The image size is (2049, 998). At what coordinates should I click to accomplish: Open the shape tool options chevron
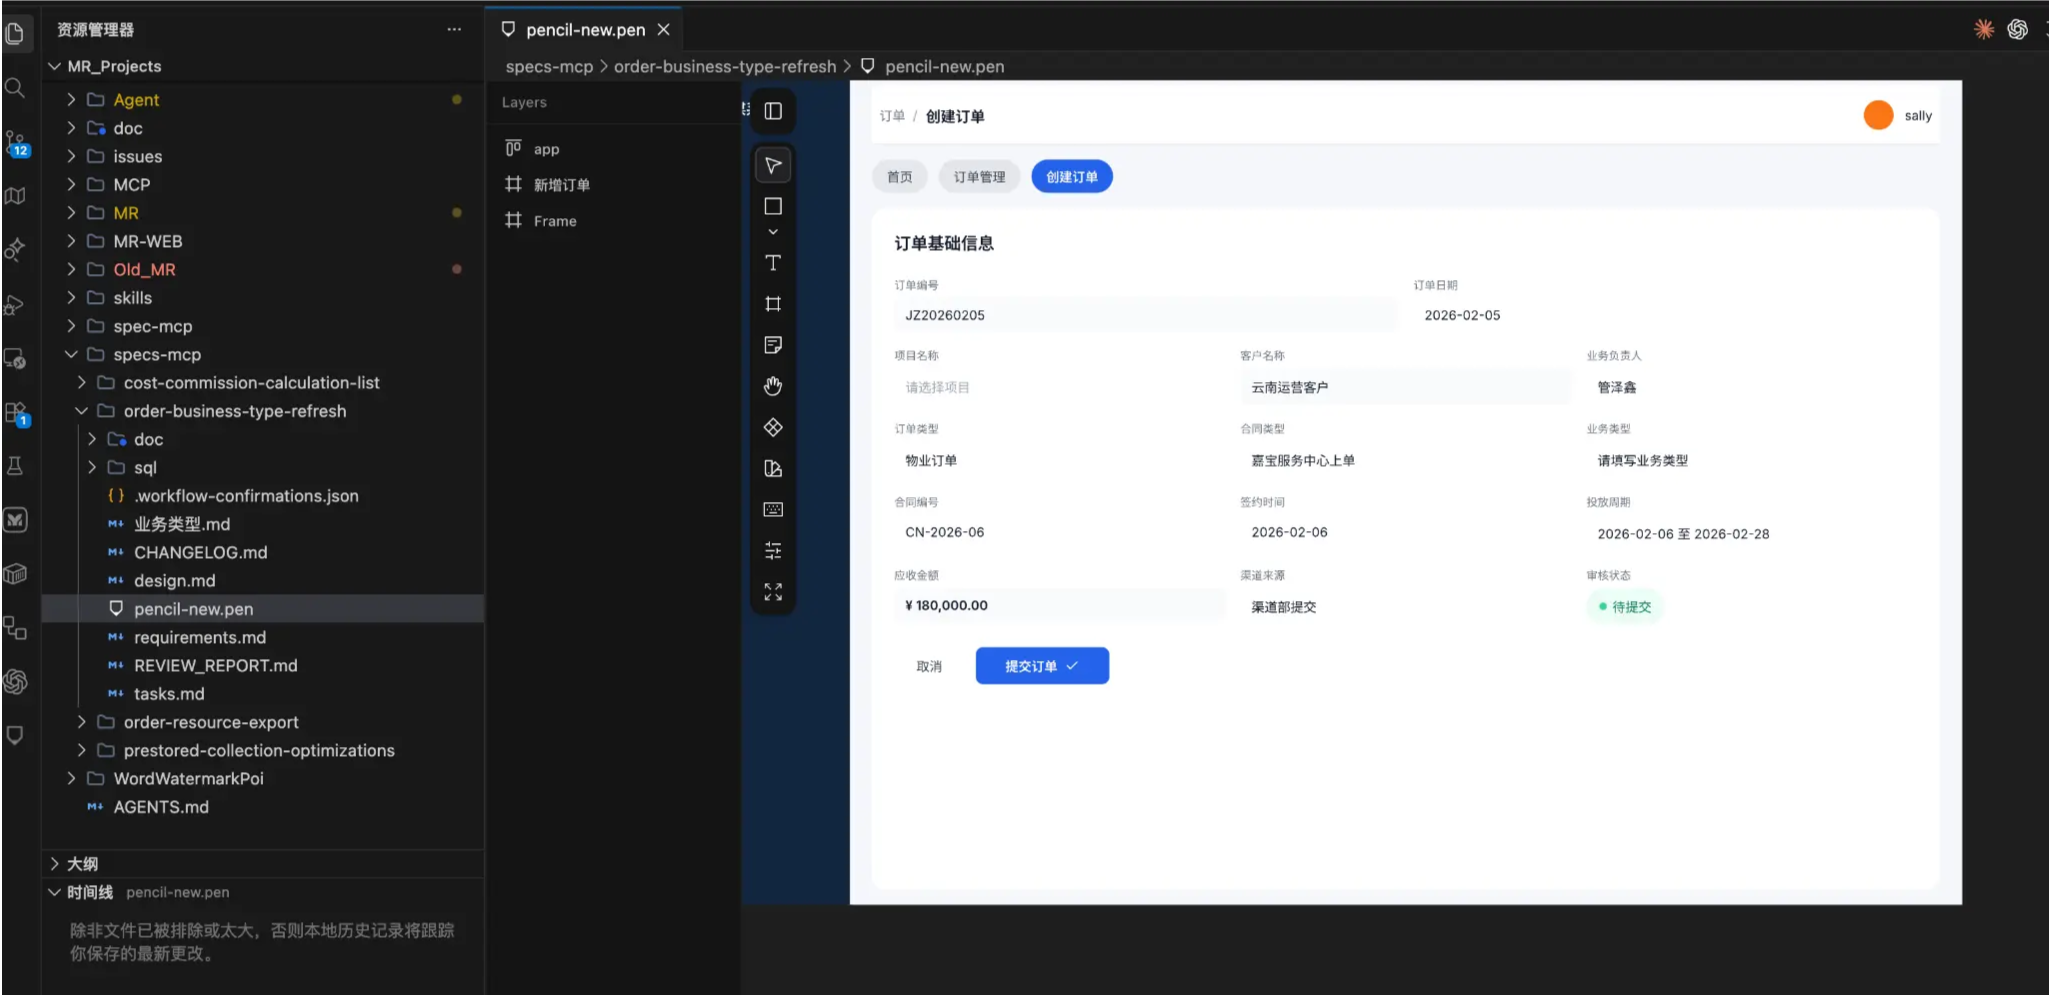(773, 232)
